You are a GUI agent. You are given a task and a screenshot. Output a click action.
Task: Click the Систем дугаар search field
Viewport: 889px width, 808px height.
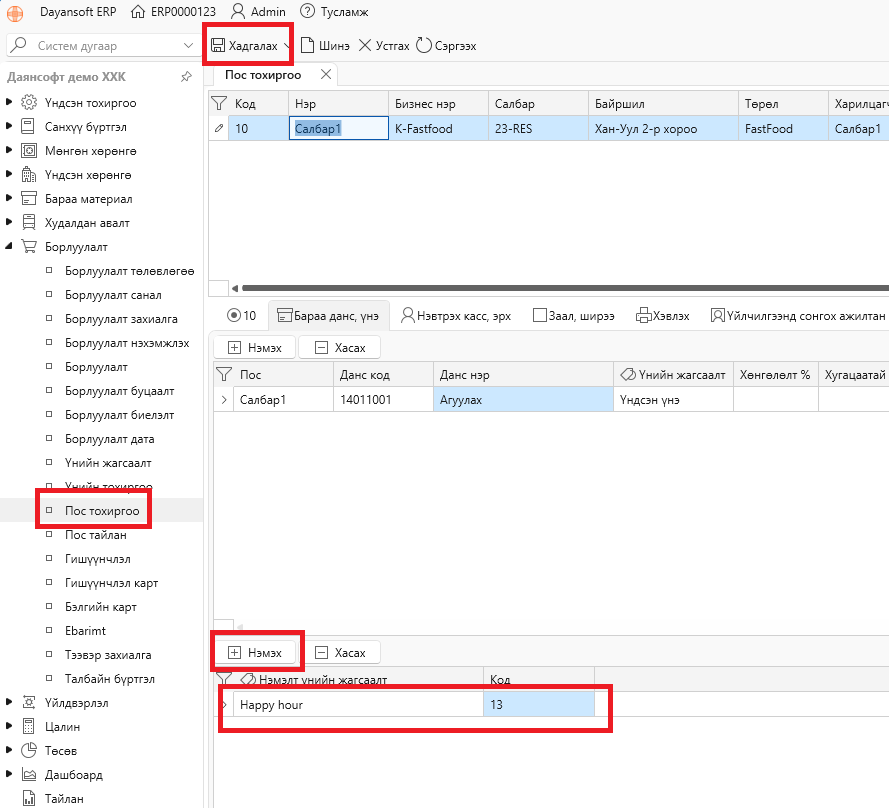tap(105, 45)
